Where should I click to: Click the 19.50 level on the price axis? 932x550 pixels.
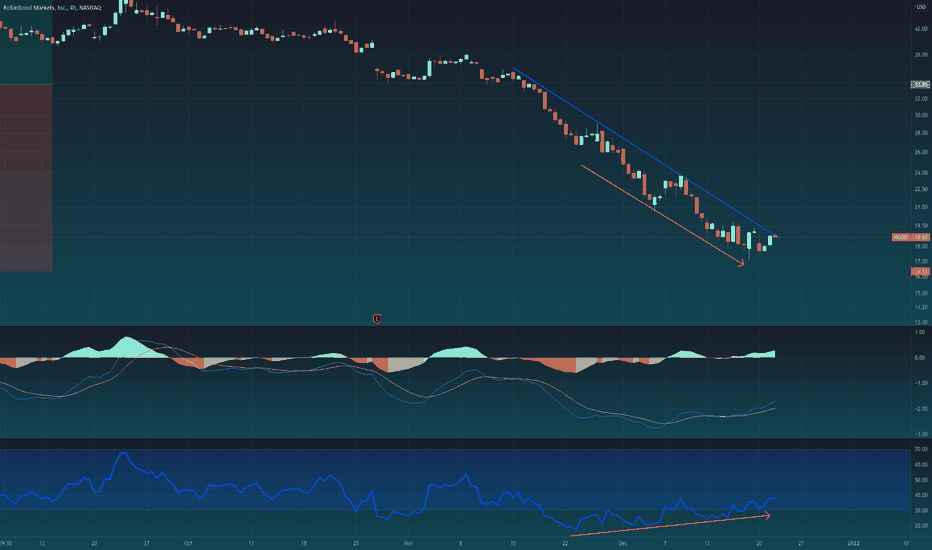(921, 226)
